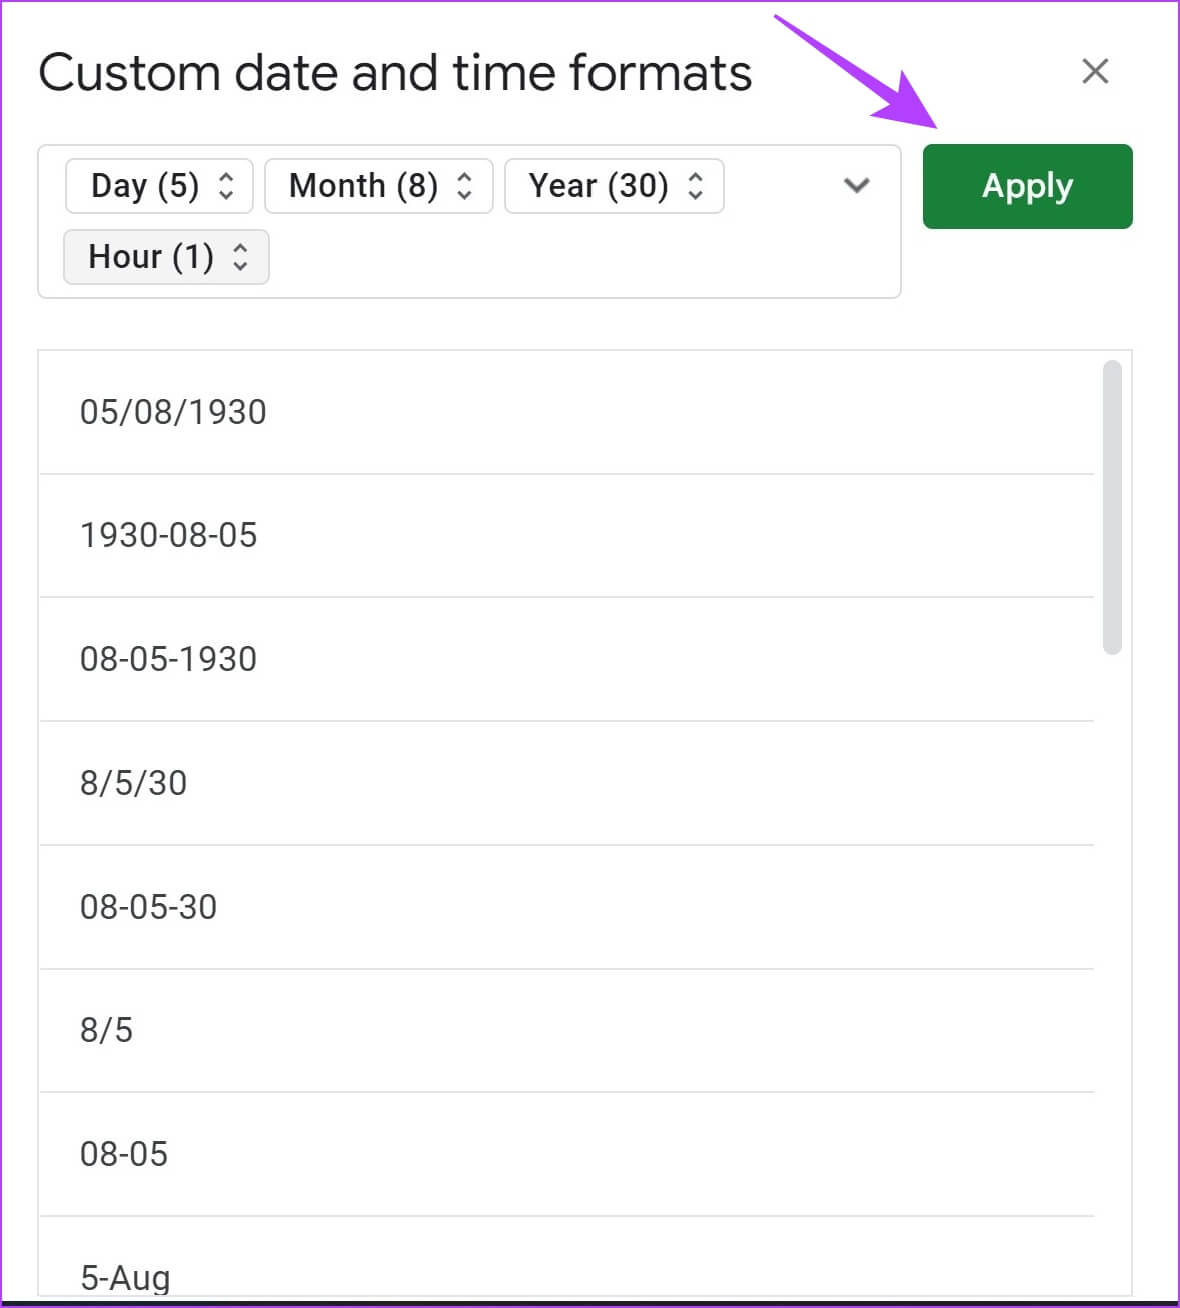Open the Hour (1) format chip
The width and height of the screenshot is (1180, 1308).
click(151, 257)
